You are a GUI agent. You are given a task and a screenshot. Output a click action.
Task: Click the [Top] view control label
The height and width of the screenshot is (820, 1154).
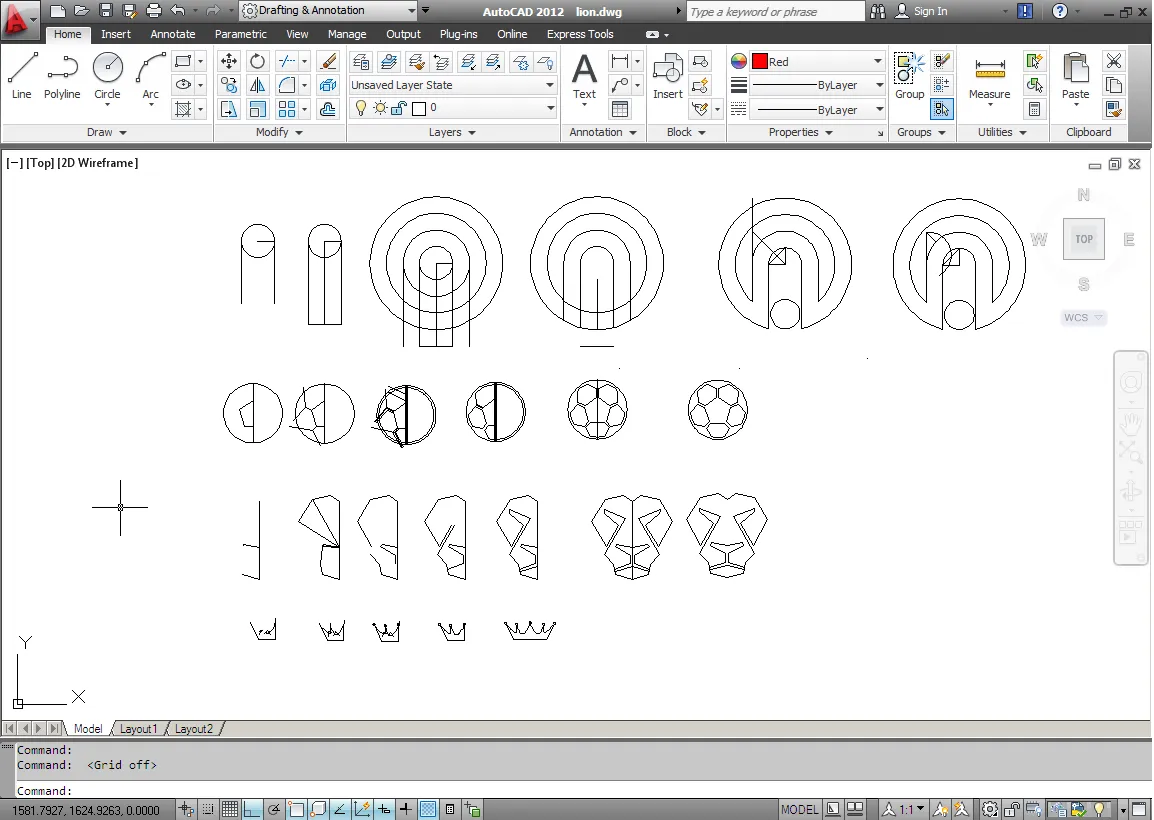pyautogui.click(x=40, y=163)
